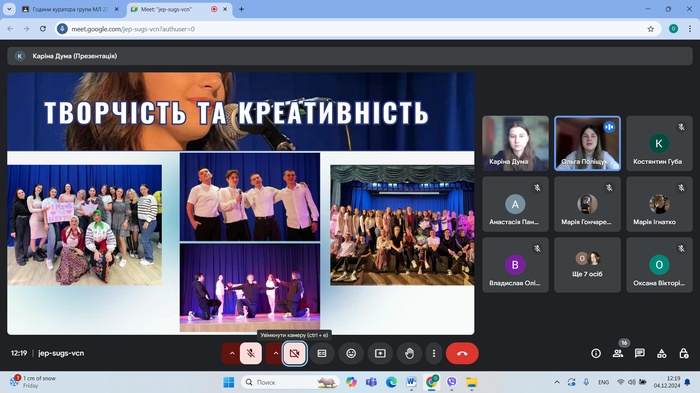Open the activities icon

662,353
